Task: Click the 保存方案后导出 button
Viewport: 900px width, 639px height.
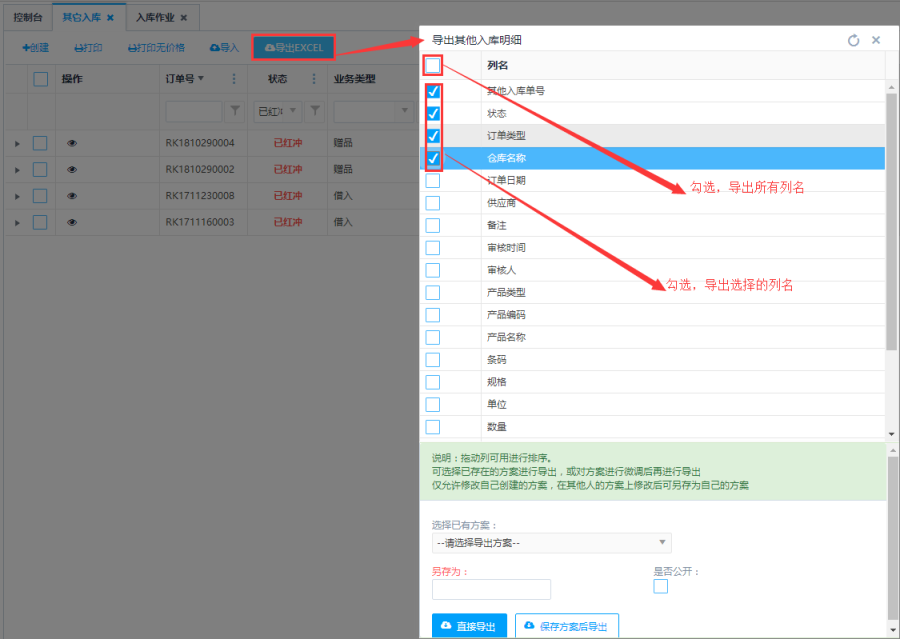Action: [x=567, y=626]
